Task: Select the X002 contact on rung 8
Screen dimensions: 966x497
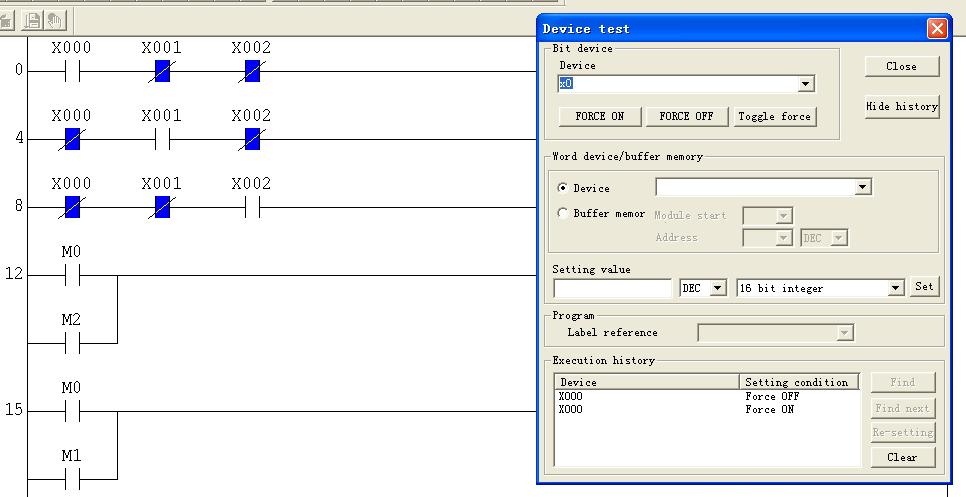Action: click(x=252, y=207)
